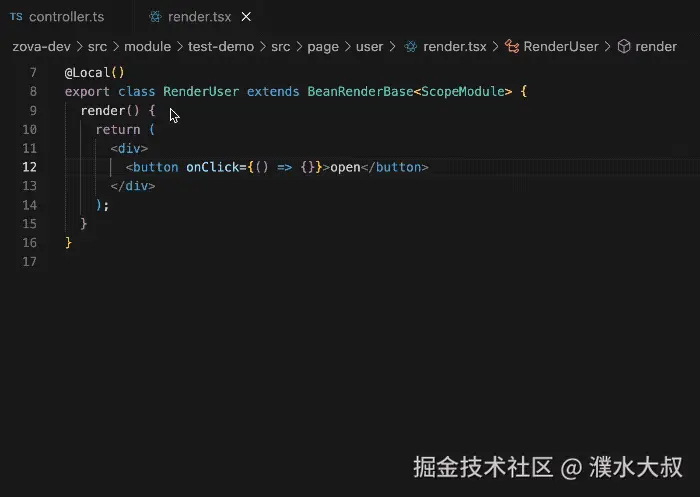
Task: Click yellow closing brace on line 16
Action: pos(68,242)
